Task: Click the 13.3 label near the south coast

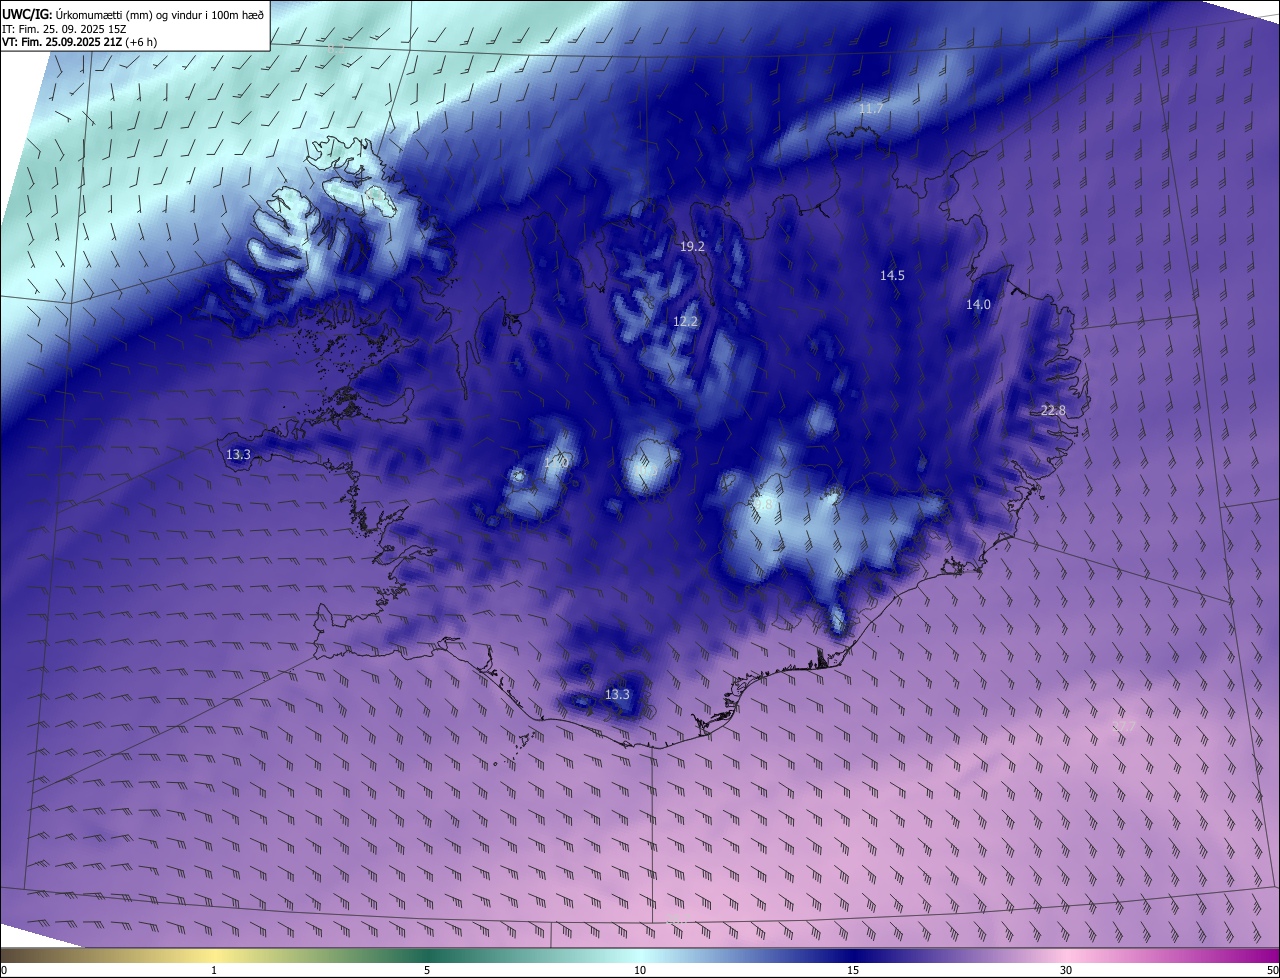Action: 618,694
